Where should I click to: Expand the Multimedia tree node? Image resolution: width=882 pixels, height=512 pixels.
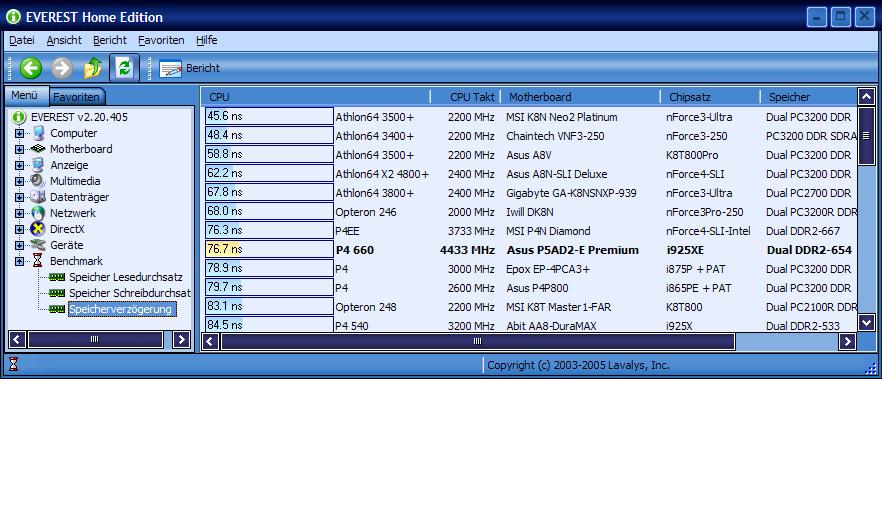tap(20, 181)
